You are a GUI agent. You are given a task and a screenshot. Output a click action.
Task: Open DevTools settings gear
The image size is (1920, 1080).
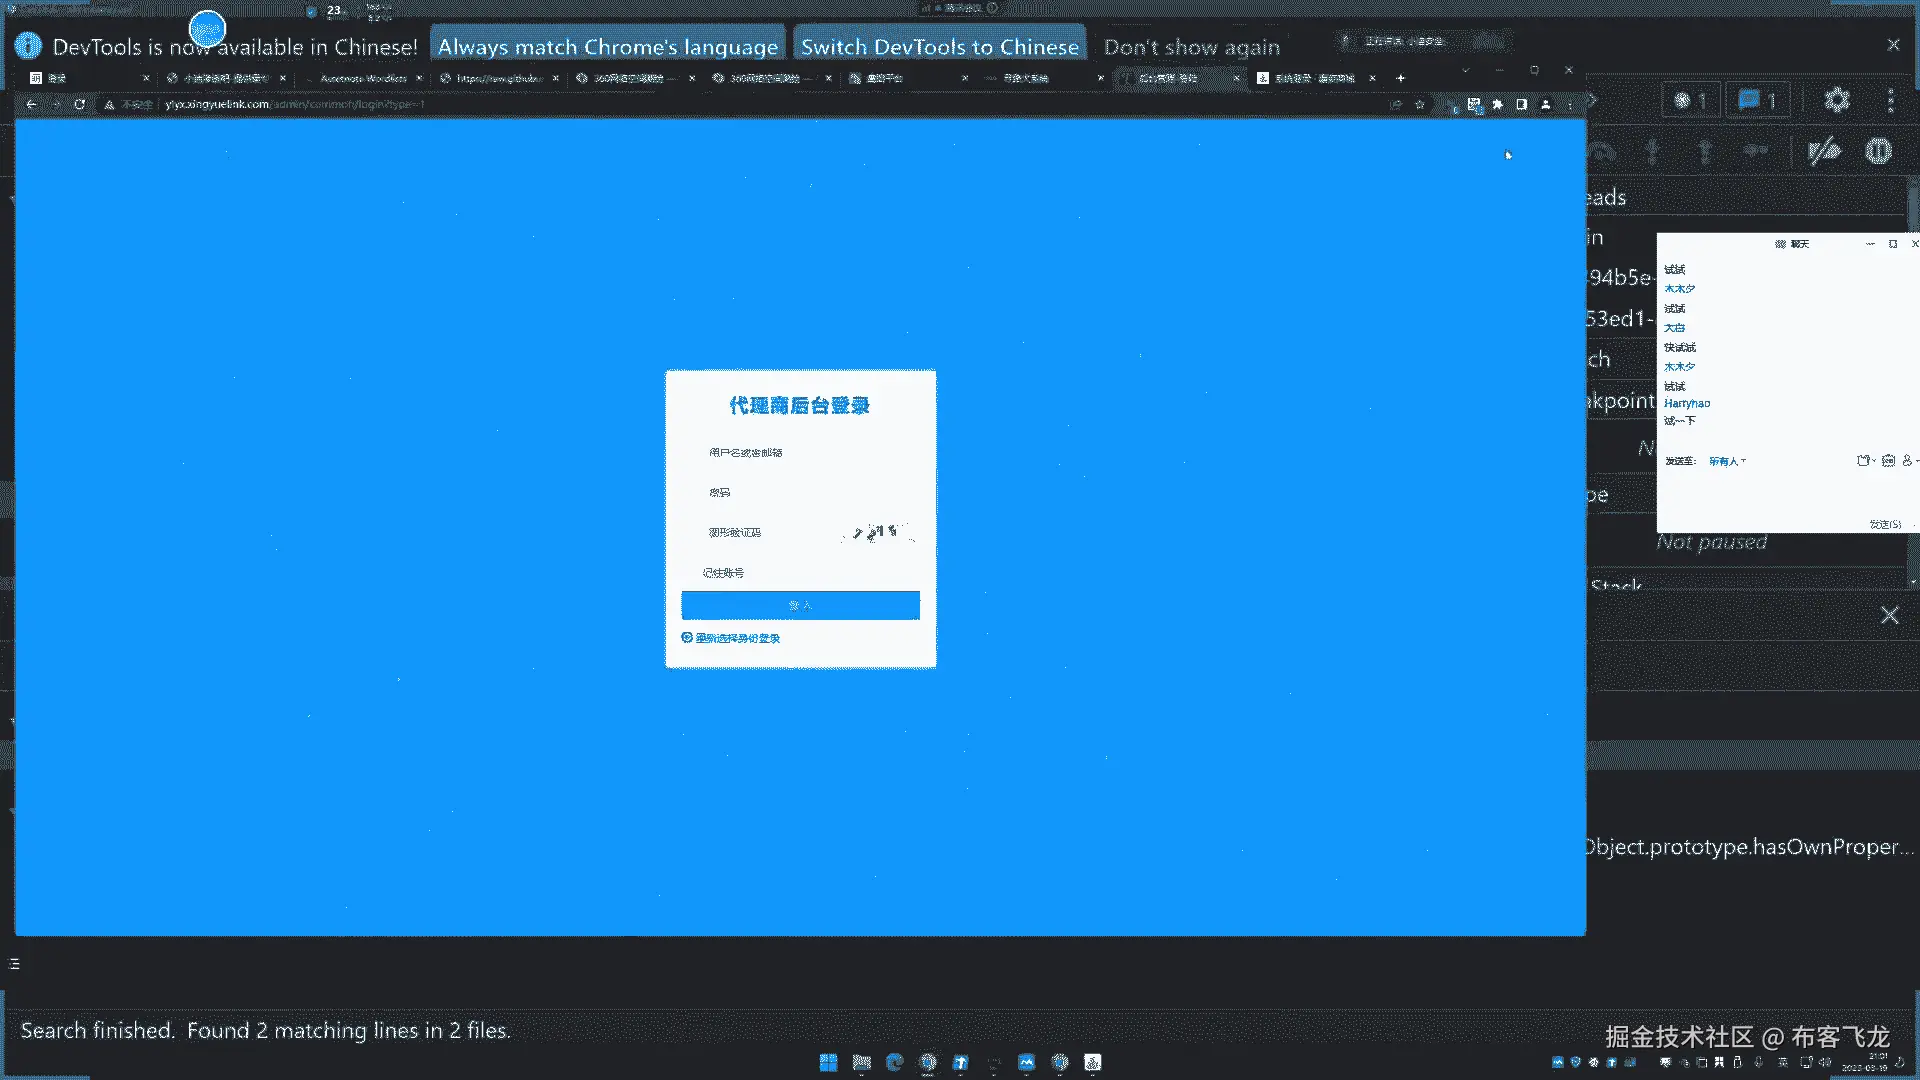tap(1836, 100)
